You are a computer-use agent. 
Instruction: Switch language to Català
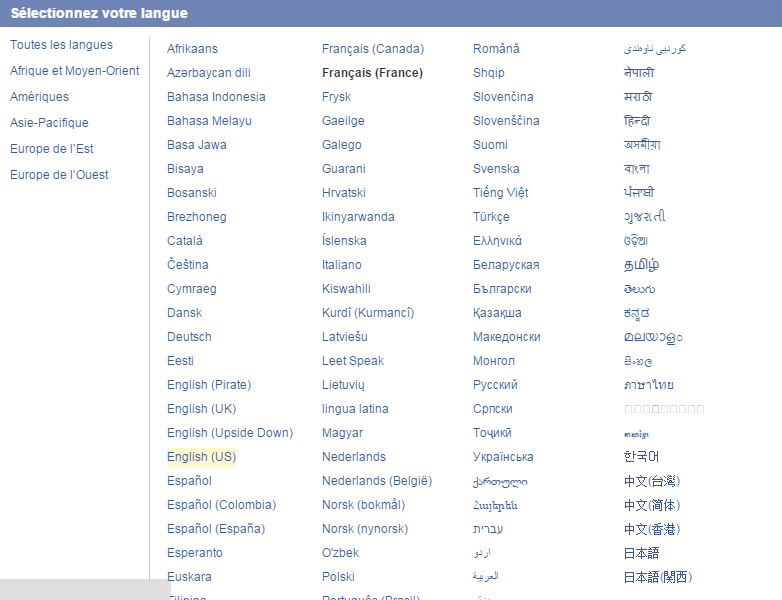185,240
